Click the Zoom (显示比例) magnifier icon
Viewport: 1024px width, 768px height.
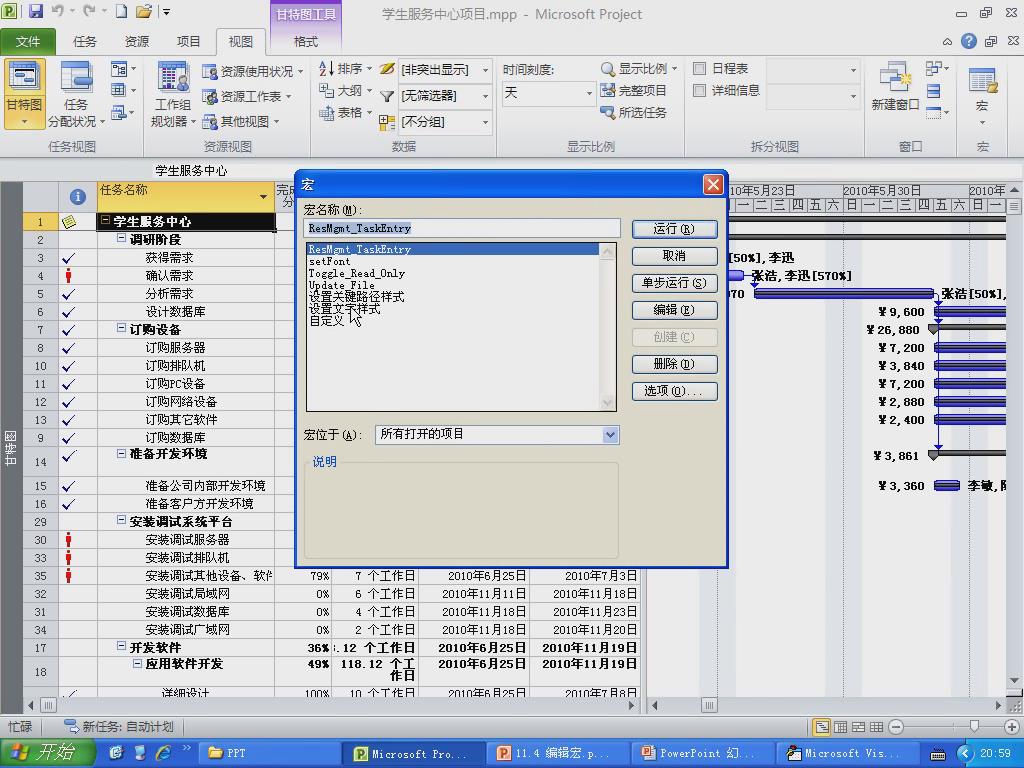point(607,69)
